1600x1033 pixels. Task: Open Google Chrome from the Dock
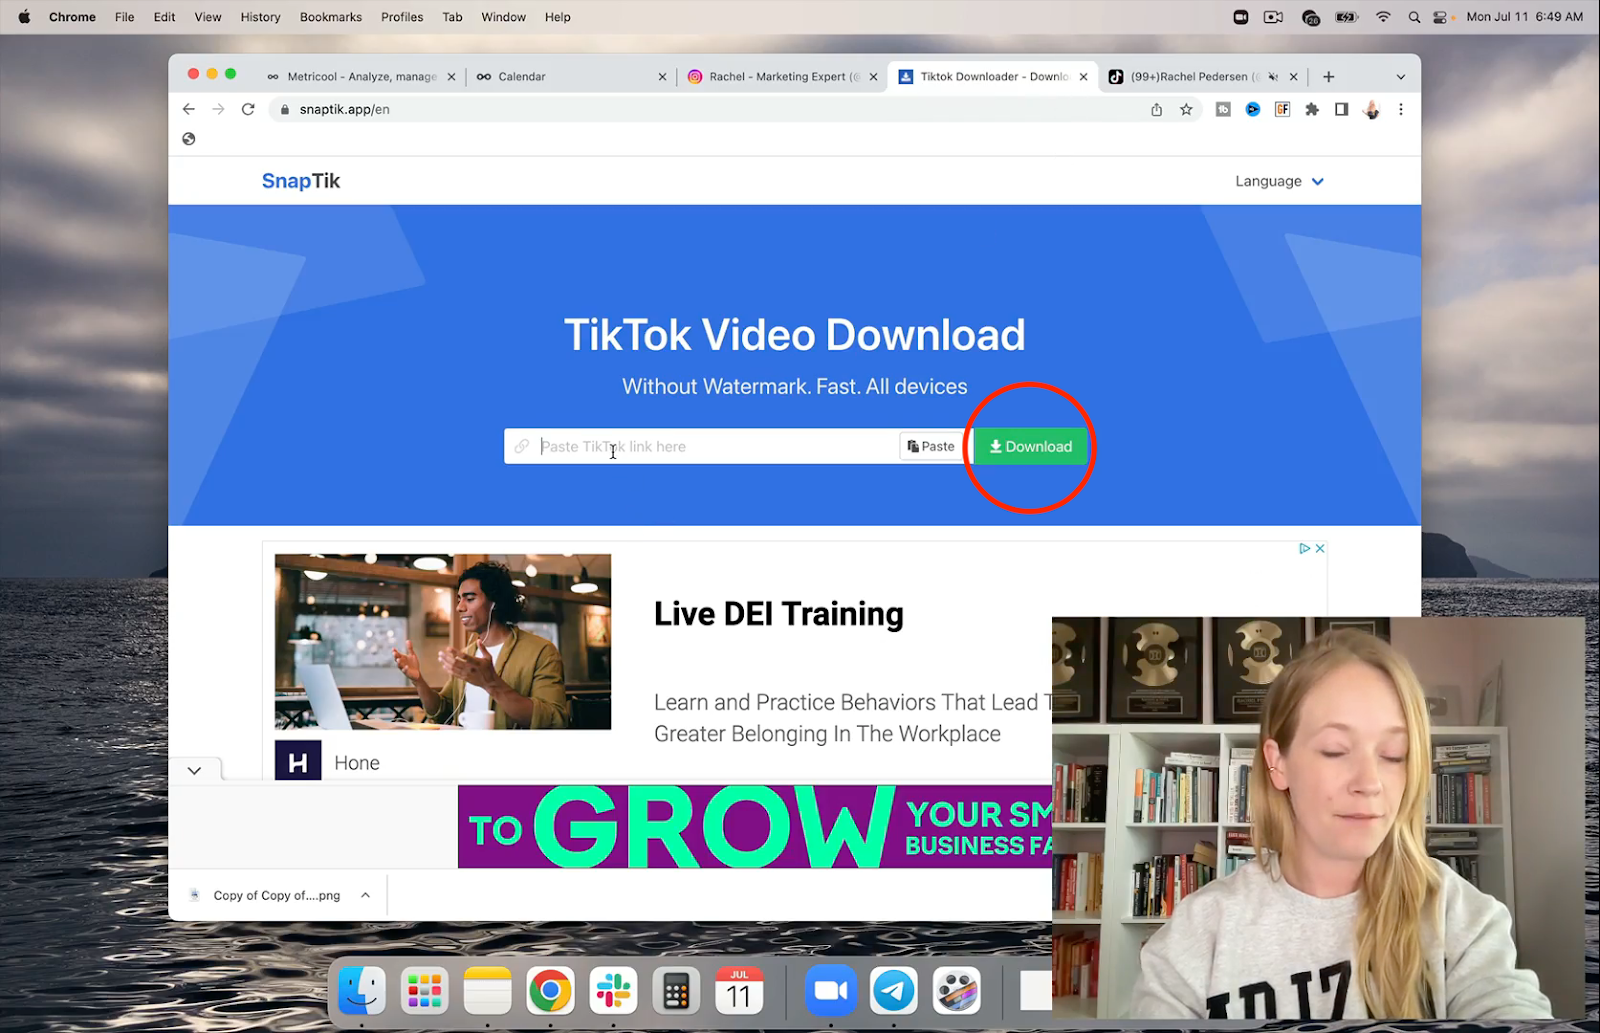pyautogui.click(x=550, y=991)
